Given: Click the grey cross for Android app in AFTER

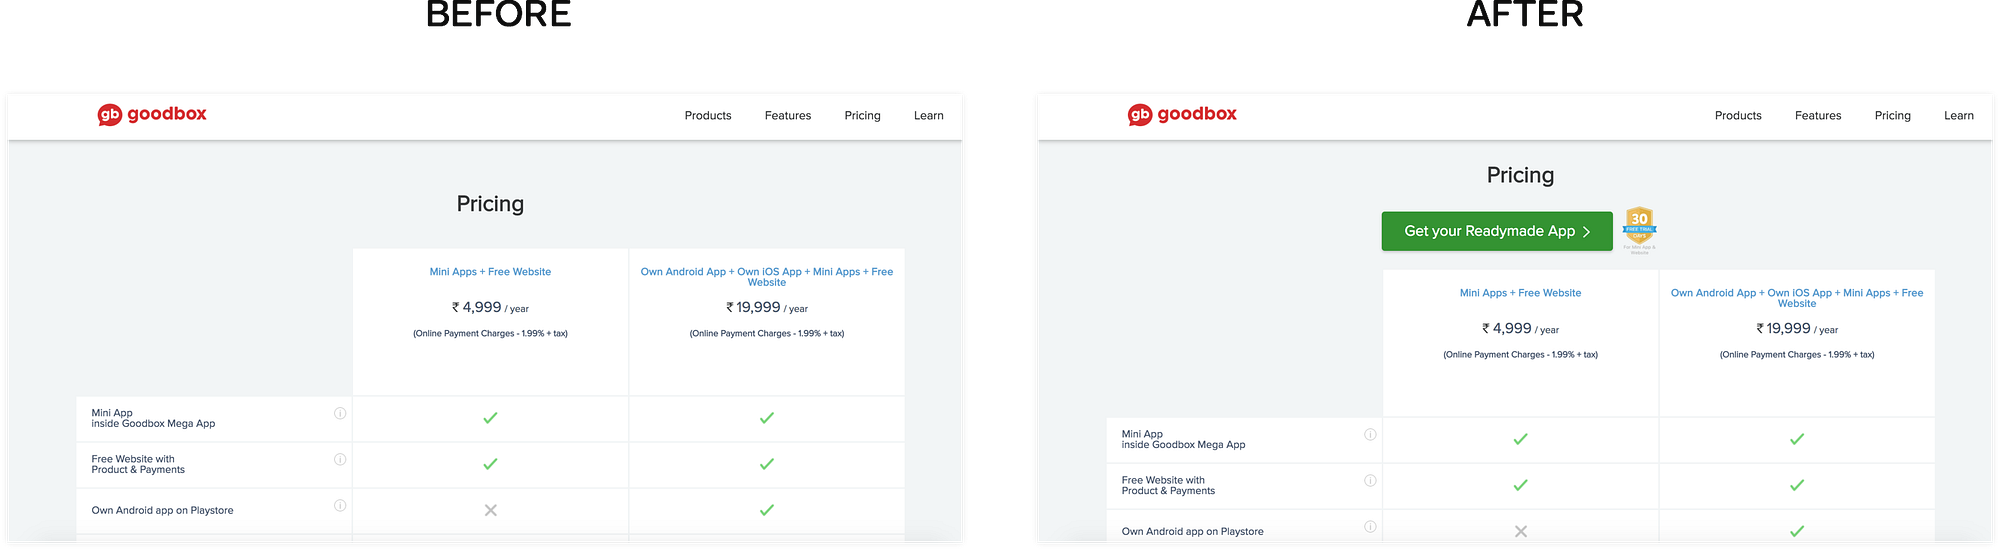Looking at the screenshot, I should tap(1520, 531).
